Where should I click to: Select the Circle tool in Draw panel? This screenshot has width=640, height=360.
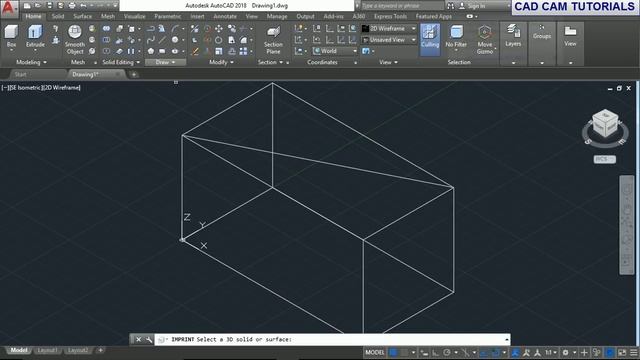[175, 40]
